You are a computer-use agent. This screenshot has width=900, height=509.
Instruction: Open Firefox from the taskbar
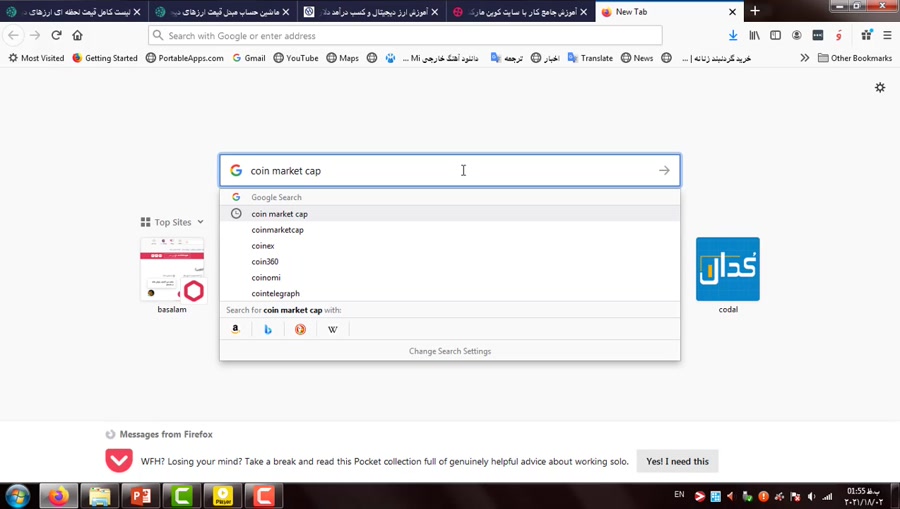tap(58, 496)
